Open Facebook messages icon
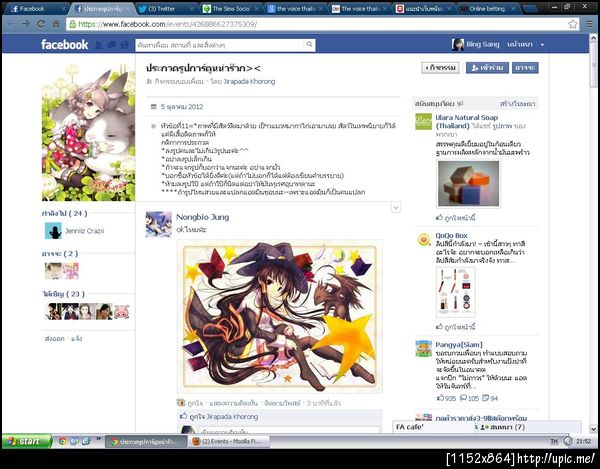This screenshot has width=600, height=469. [x=111, y=45]
